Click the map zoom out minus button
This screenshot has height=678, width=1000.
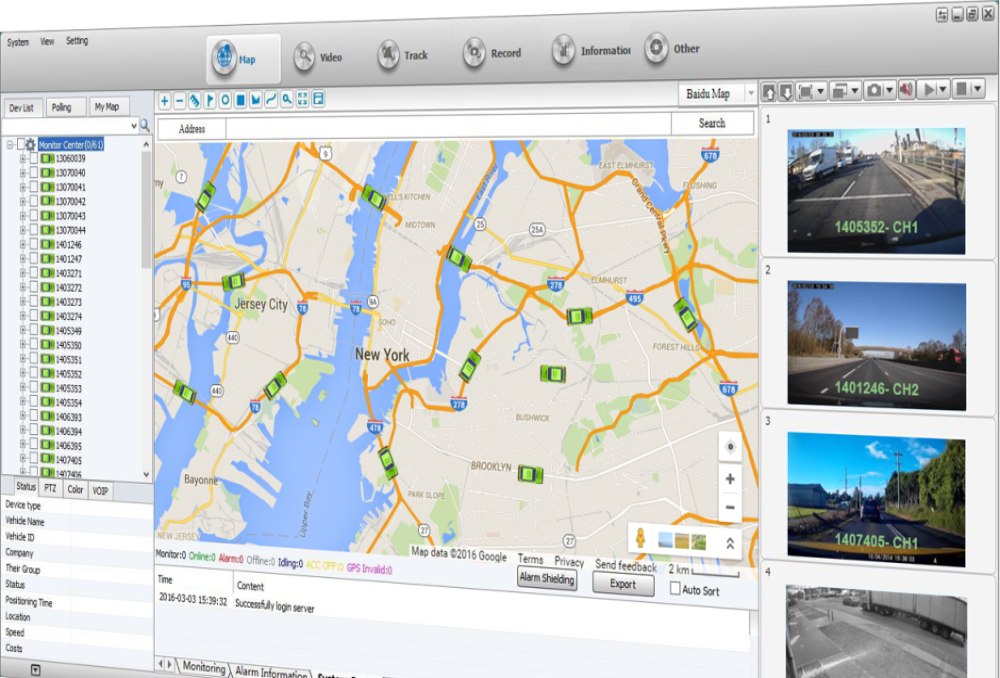730,508
